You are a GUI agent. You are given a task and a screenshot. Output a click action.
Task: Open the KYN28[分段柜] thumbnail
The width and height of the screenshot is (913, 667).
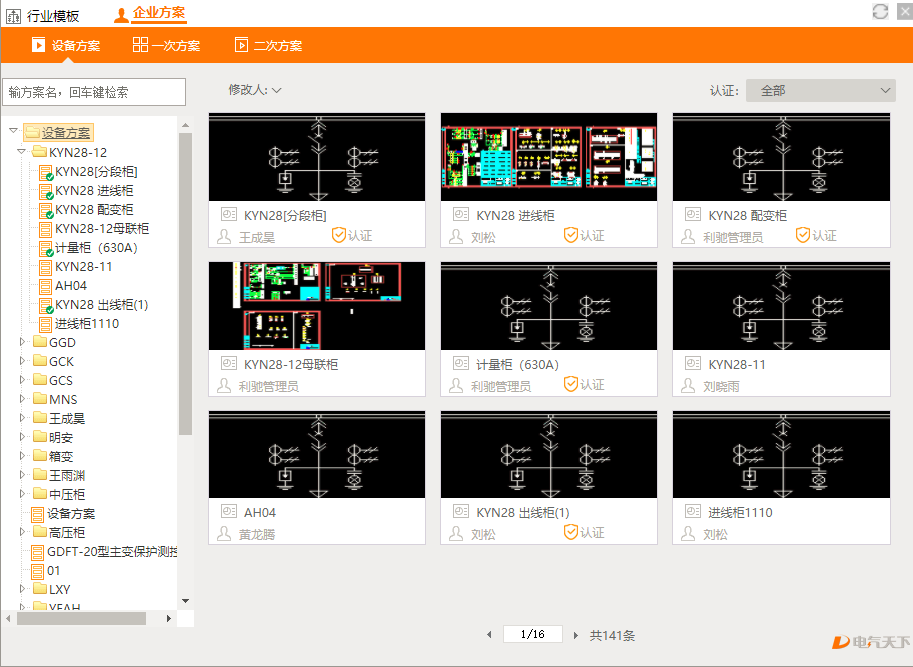tap(317, 157)
